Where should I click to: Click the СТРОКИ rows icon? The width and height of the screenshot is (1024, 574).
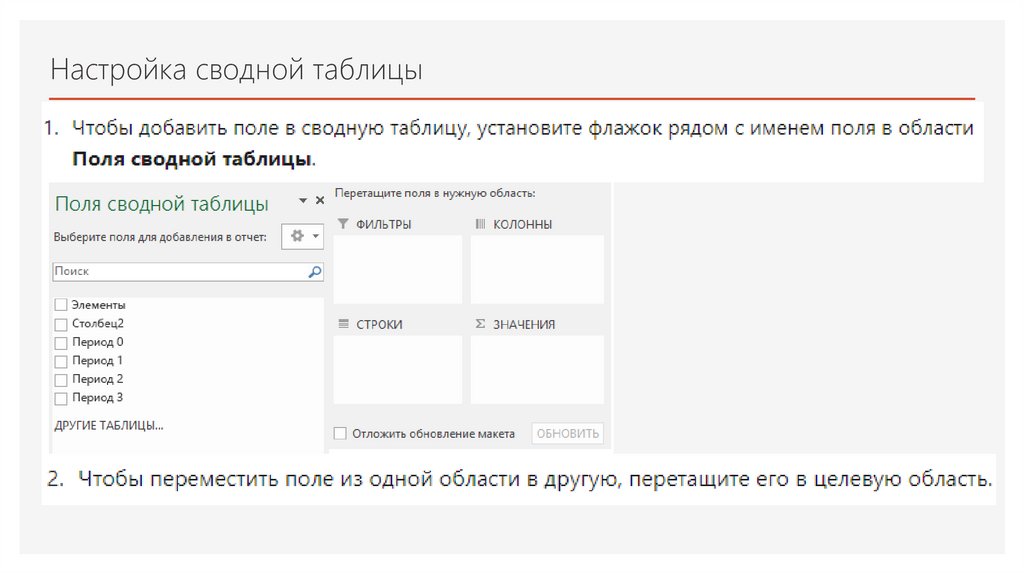pos(344,324)
